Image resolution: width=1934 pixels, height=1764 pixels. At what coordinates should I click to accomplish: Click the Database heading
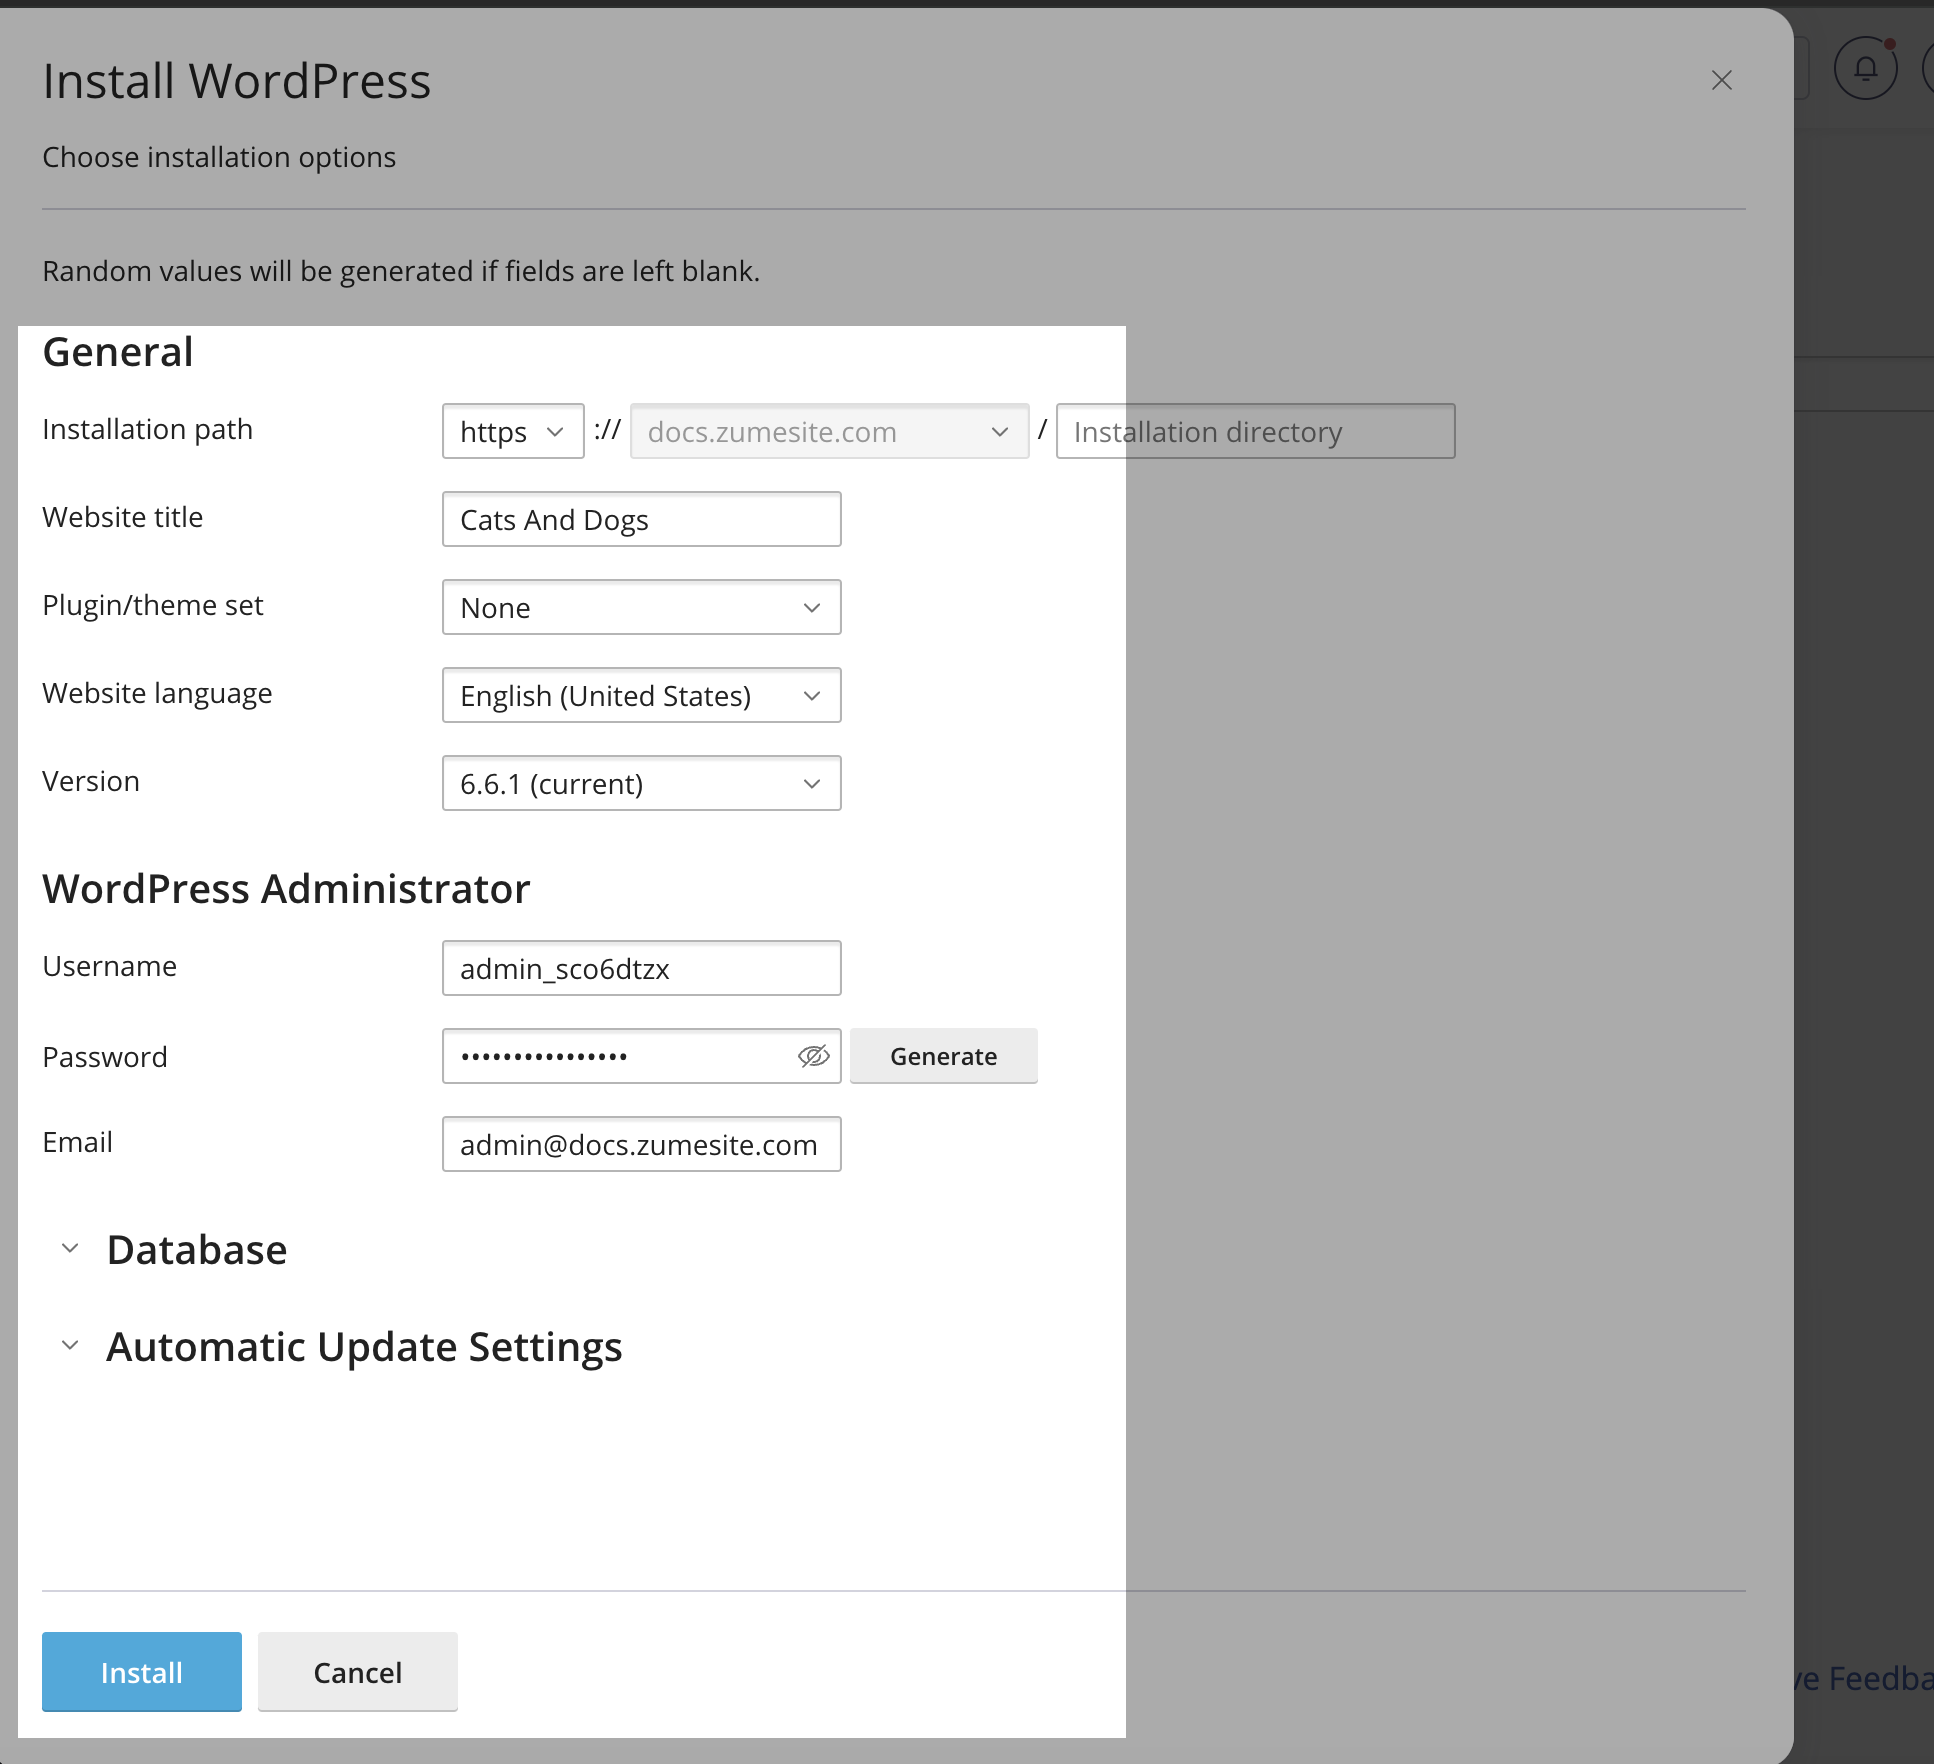pos(197,1250)
